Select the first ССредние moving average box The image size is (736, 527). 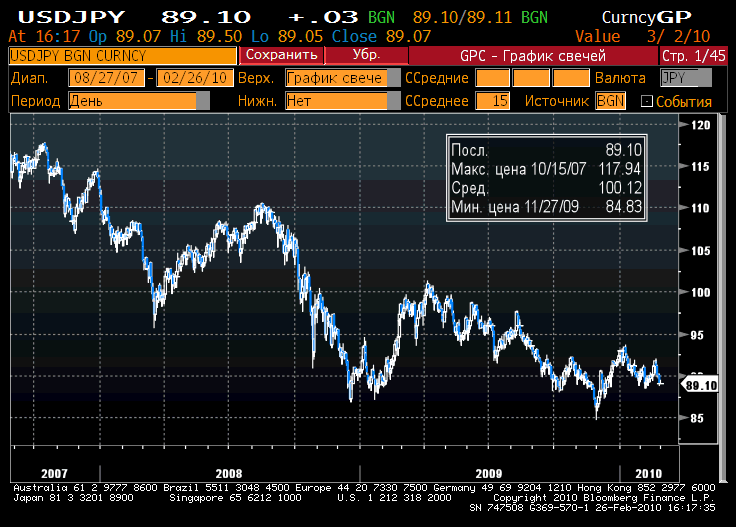pyautogui.click(x=492, y=78)
